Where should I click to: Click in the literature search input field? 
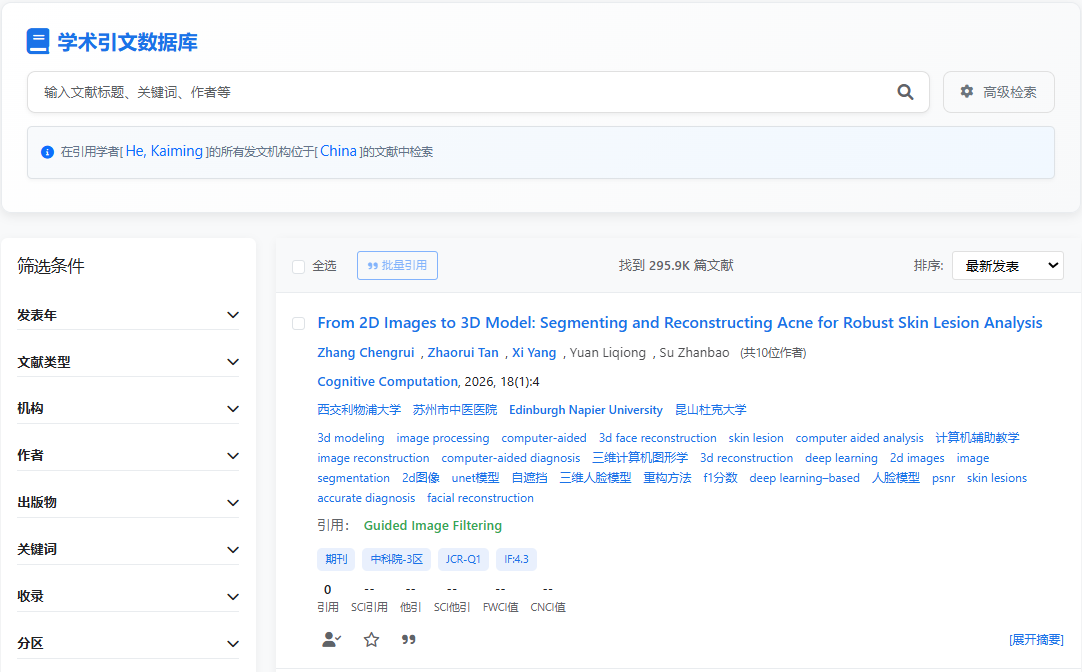[460, 92]
